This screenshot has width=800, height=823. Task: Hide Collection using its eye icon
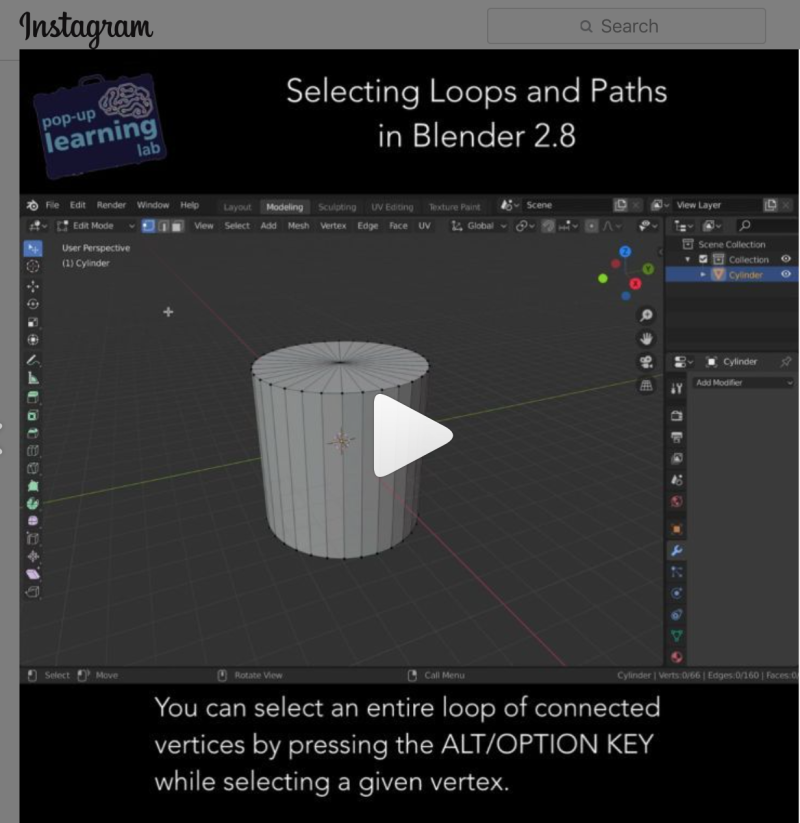(786, 259)
